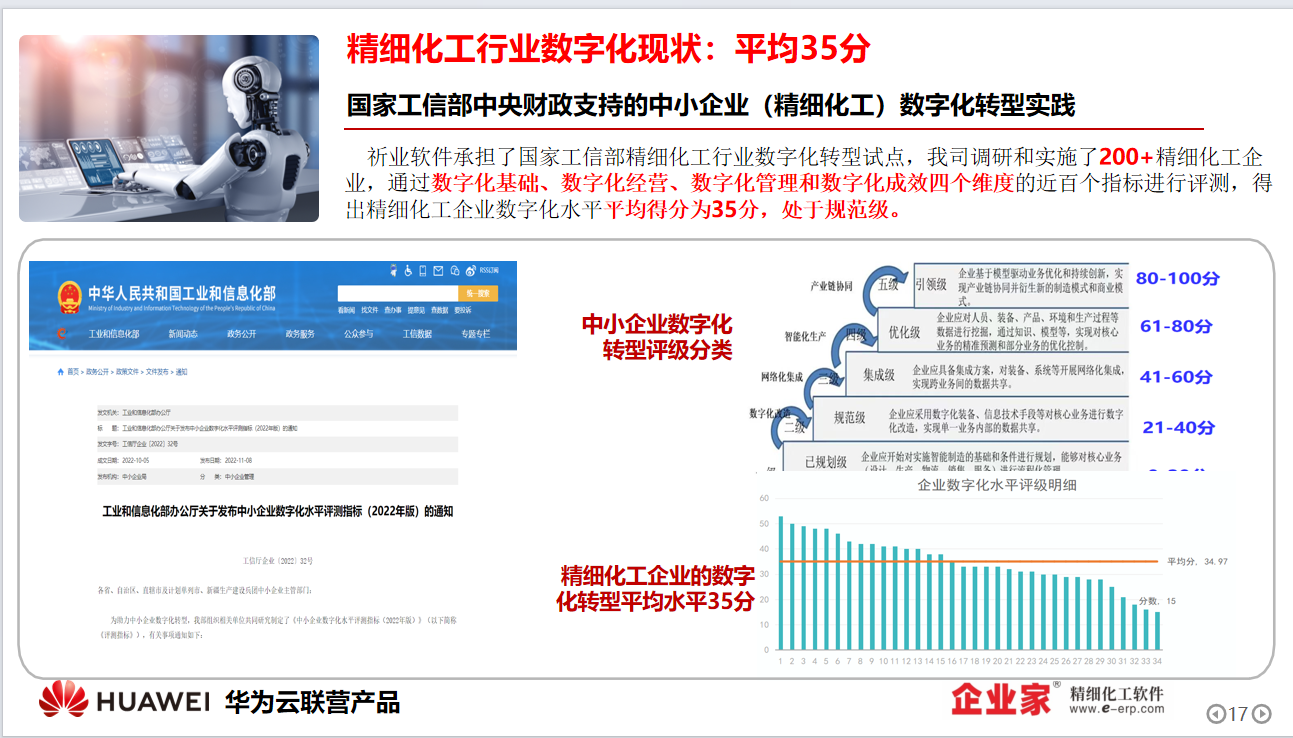The width and height of the screenshot is (1293, 738).
Task: Open the RSS订阅 link
Action: [489, 270]
